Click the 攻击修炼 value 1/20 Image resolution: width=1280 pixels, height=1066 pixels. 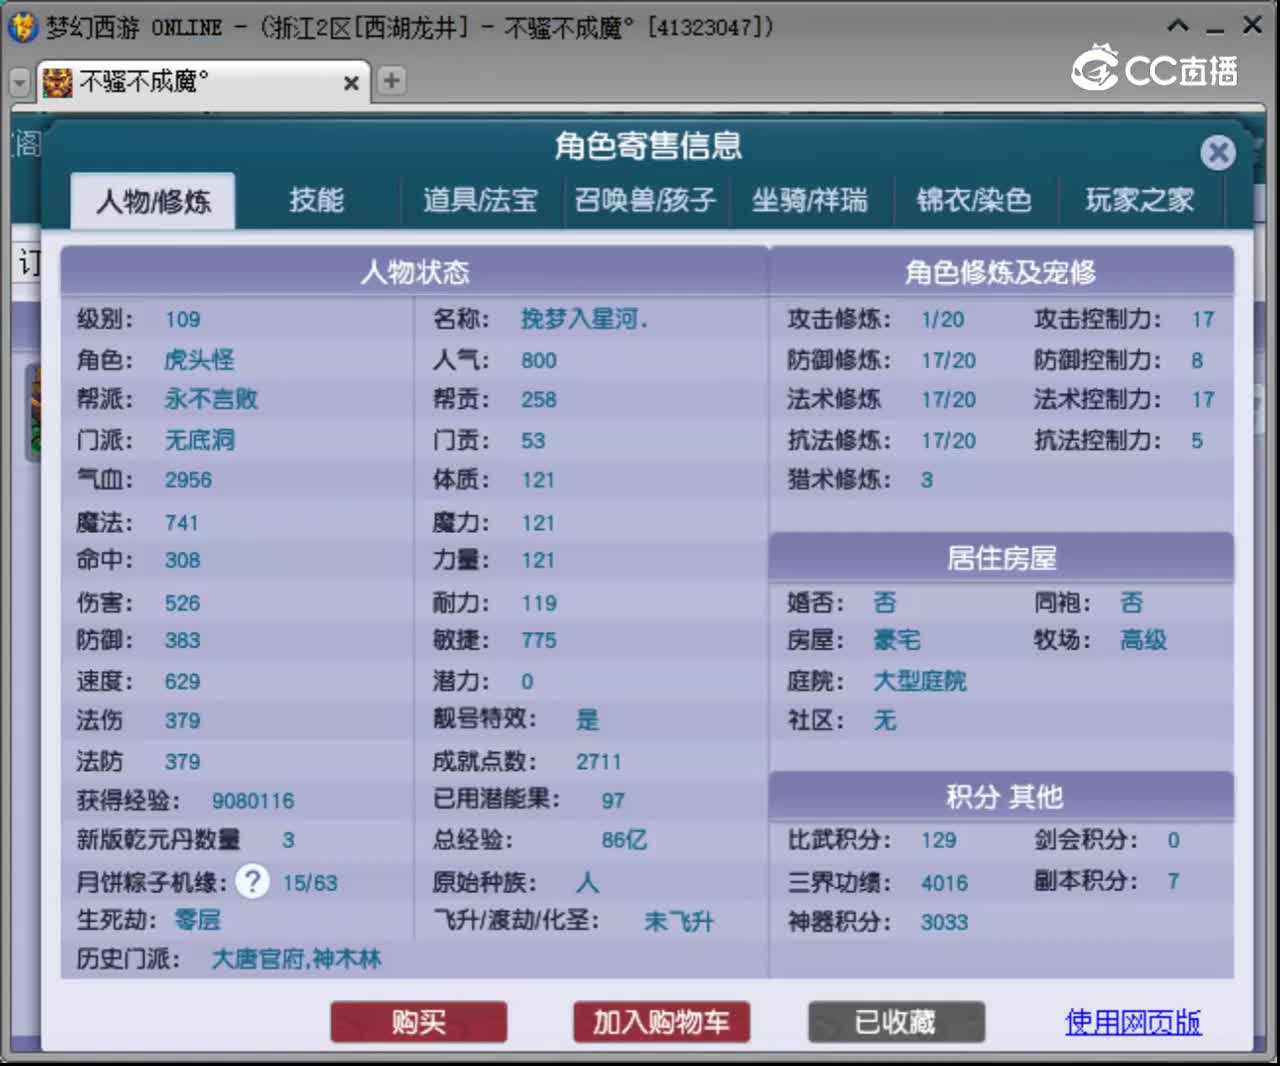click(x=943, y=320)
